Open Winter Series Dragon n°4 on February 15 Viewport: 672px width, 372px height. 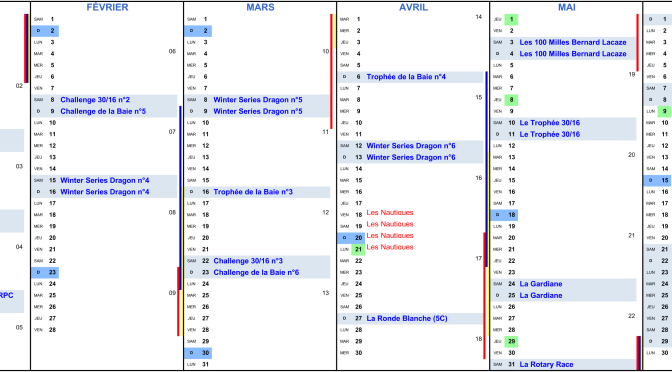click(x=105, y=180)
